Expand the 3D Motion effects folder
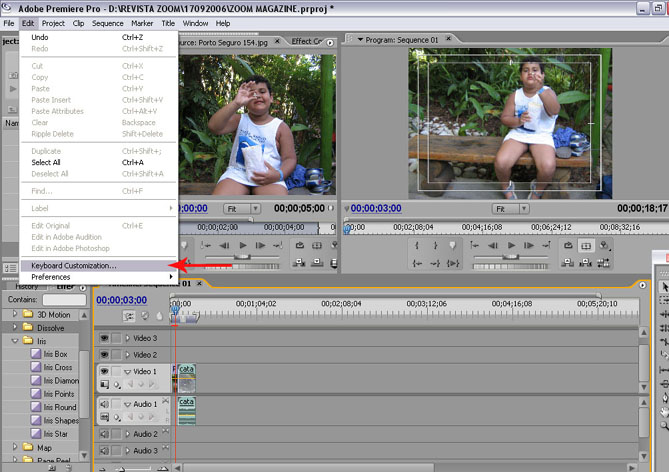 [15, 314]
